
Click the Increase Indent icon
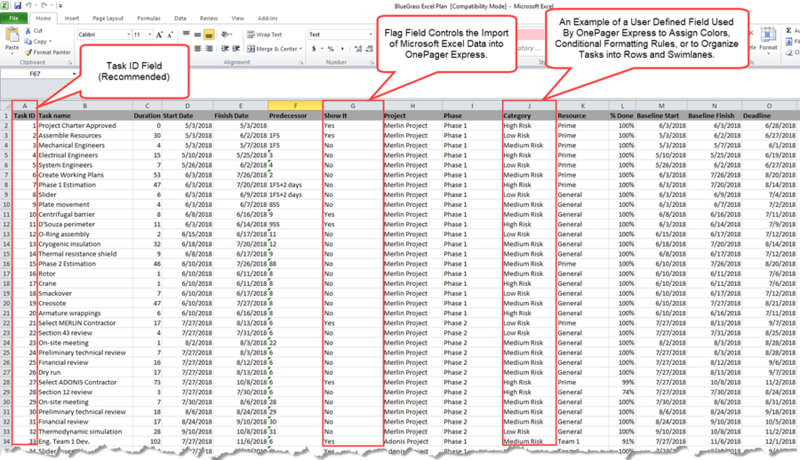(236, 48)
